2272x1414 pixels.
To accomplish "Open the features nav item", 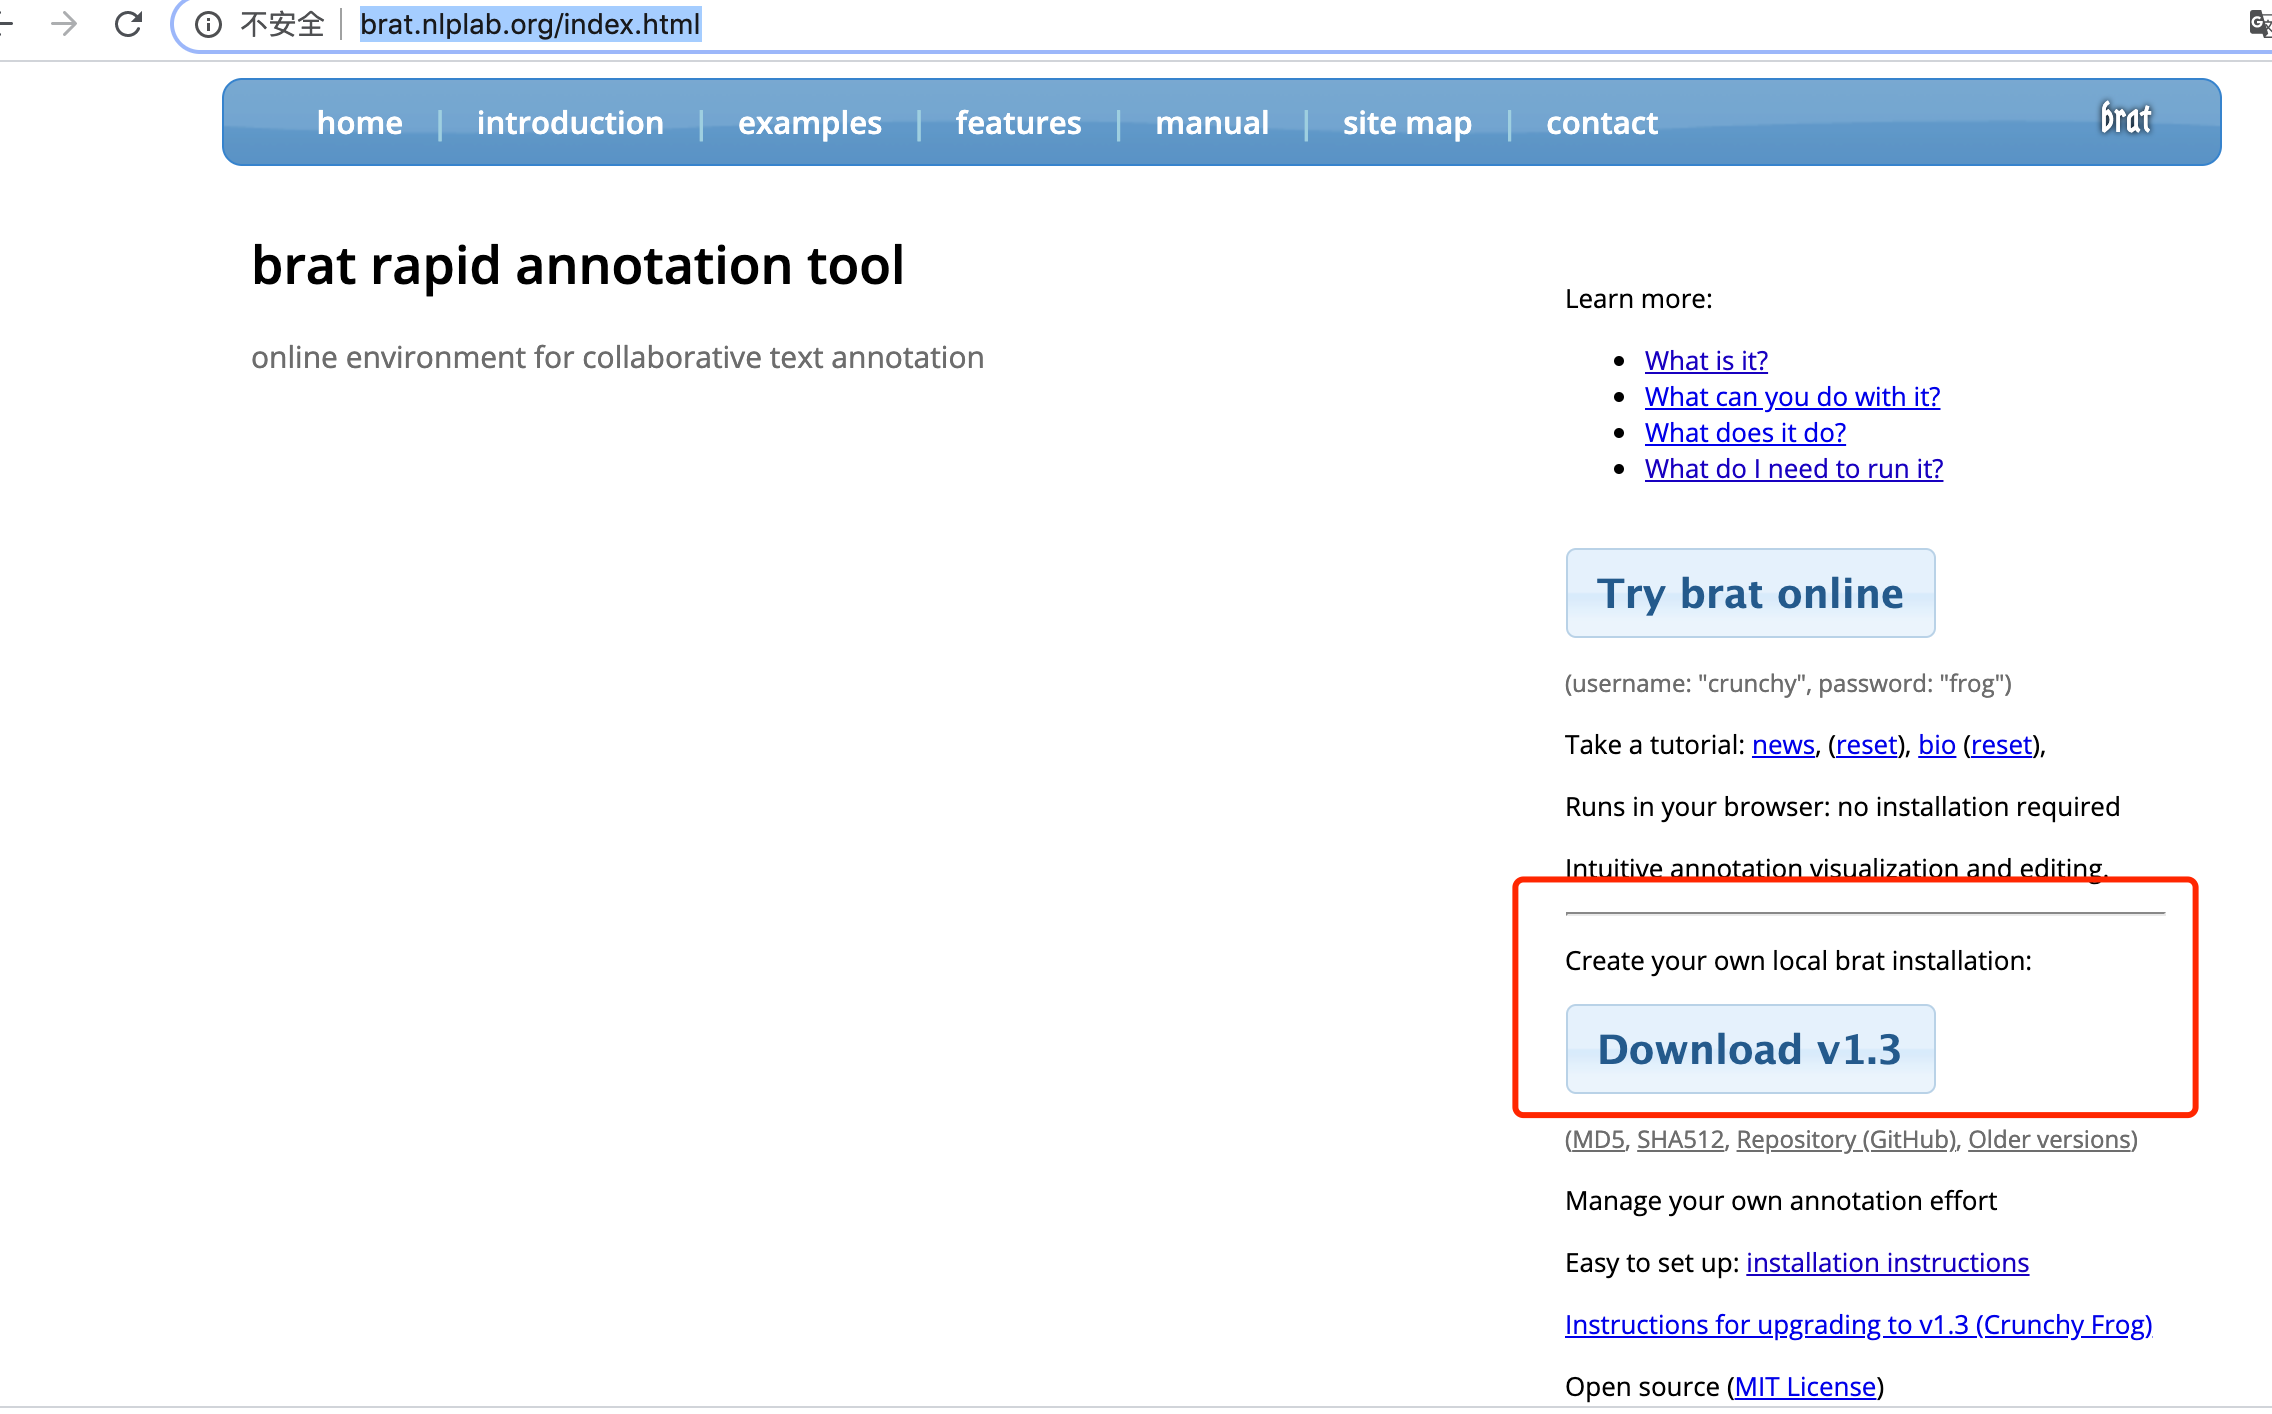I will tap(1018, 123).
